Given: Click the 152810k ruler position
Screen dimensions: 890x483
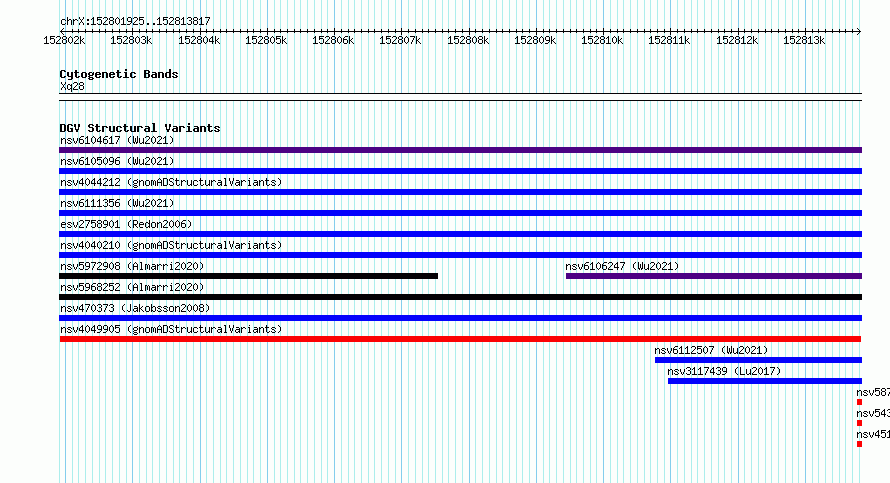Looking at the screenshot, I should 602,40.
